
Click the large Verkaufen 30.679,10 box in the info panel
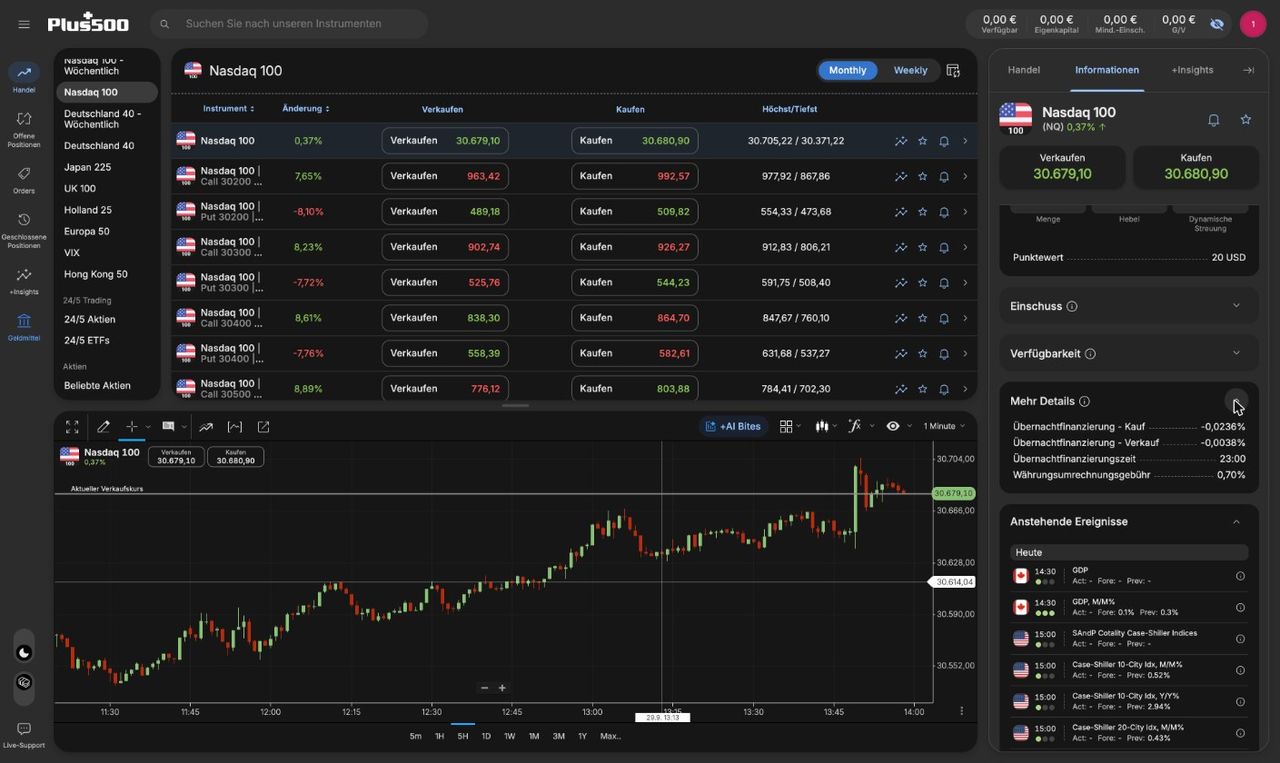(x=1063, y=166)
